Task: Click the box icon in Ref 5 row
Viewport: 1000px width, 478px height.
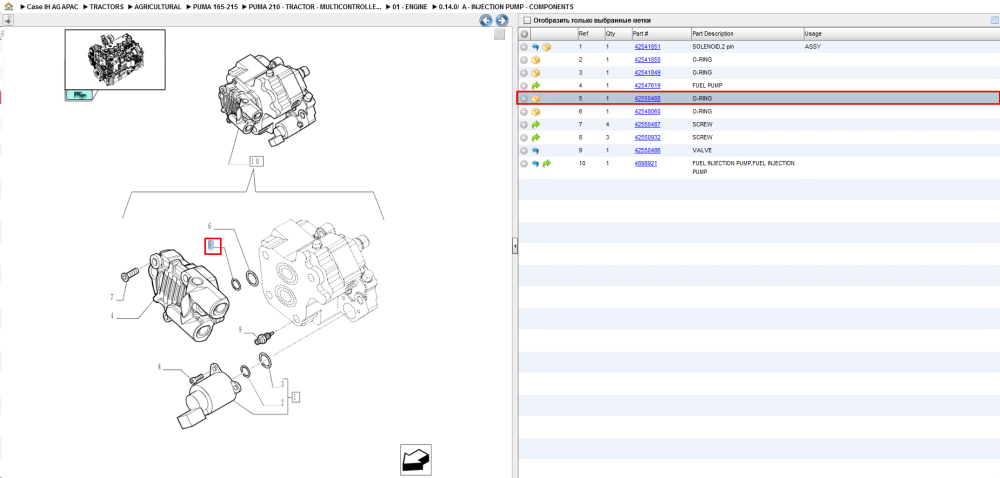Action: (x=536, y=99)
